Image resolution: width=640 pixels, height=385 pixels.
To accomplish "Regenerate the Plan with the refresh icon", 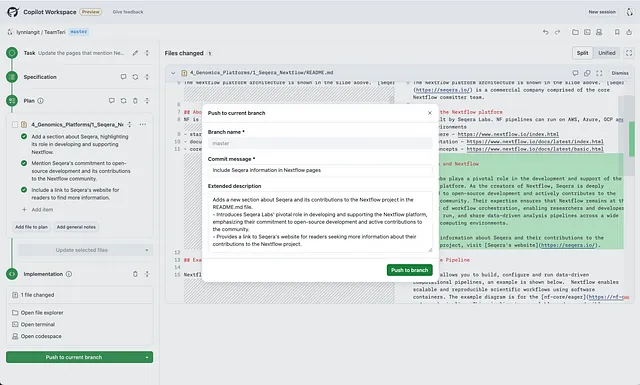I will click(x=123, y=100).
